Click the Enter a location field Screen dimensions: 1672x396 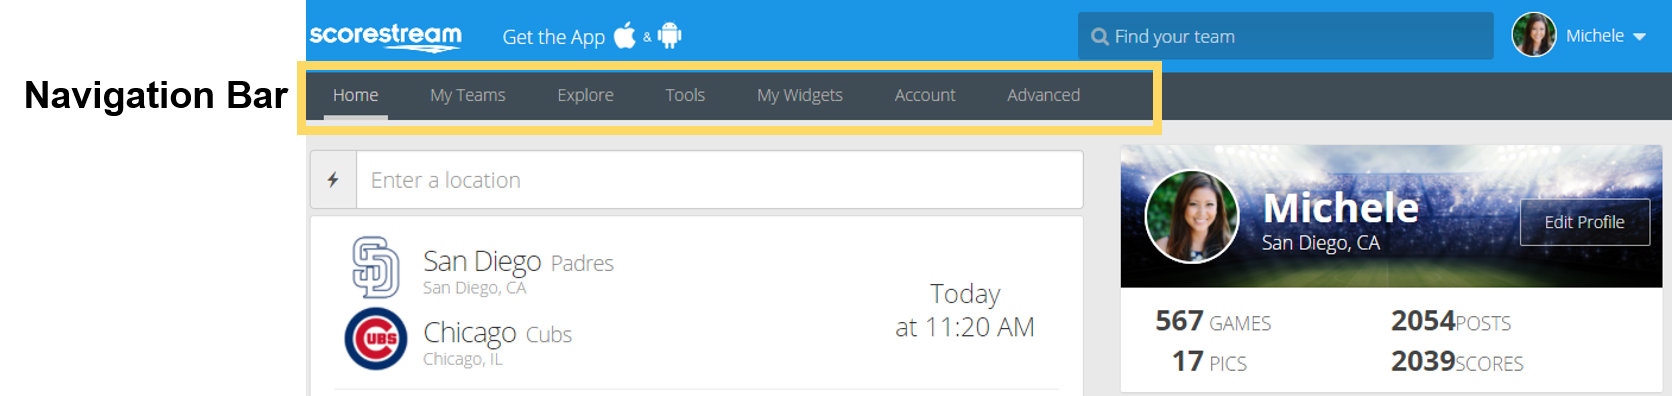point(720,180)
